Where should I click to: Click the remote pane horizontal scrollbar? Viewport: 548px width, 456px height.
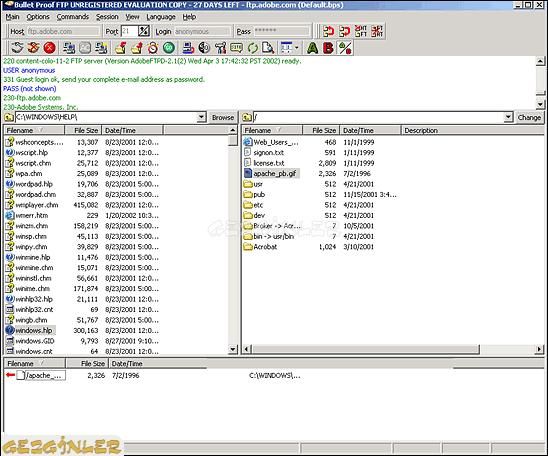[x=366, y=349]
